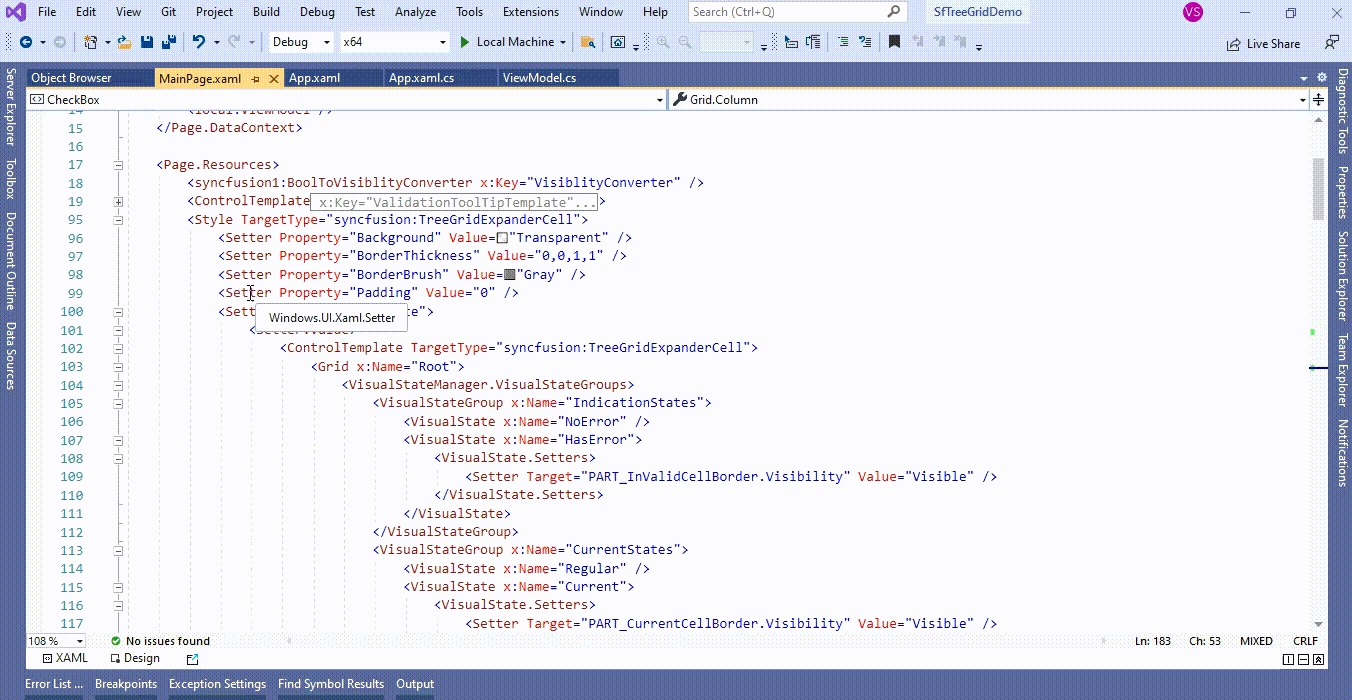Open the Toolbox side tab
Screen dimensions: 1352x700
click(x=10, y=179)
